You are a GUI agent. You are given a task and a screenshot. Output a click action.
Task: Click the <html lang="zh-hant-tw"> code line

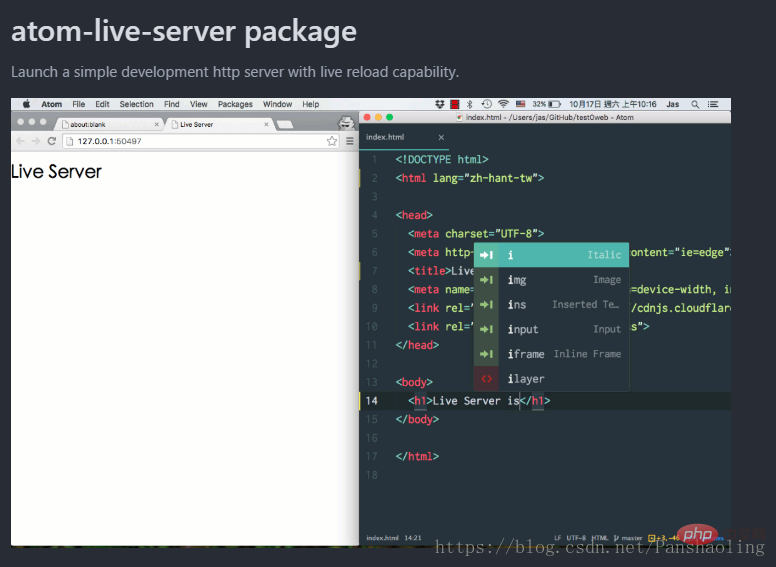tap(470, 178)
